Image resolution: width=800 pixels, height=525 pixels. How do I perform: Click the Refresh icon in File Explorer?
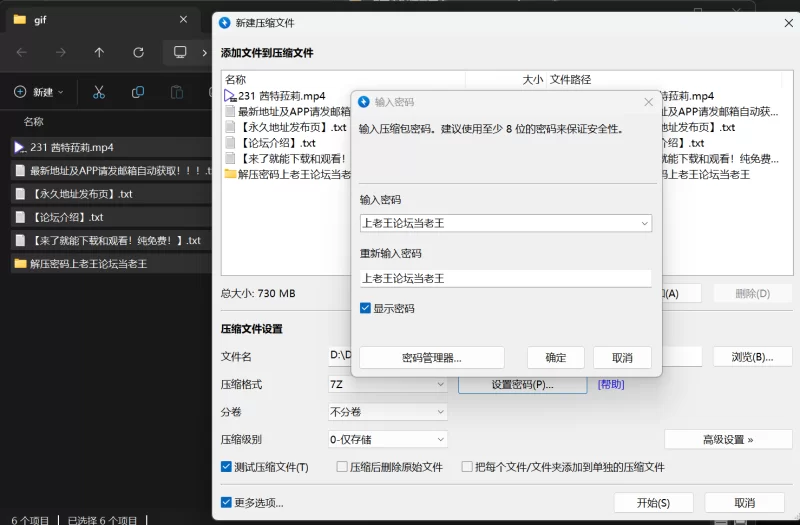pyautogui.click(x=138, y=52)
